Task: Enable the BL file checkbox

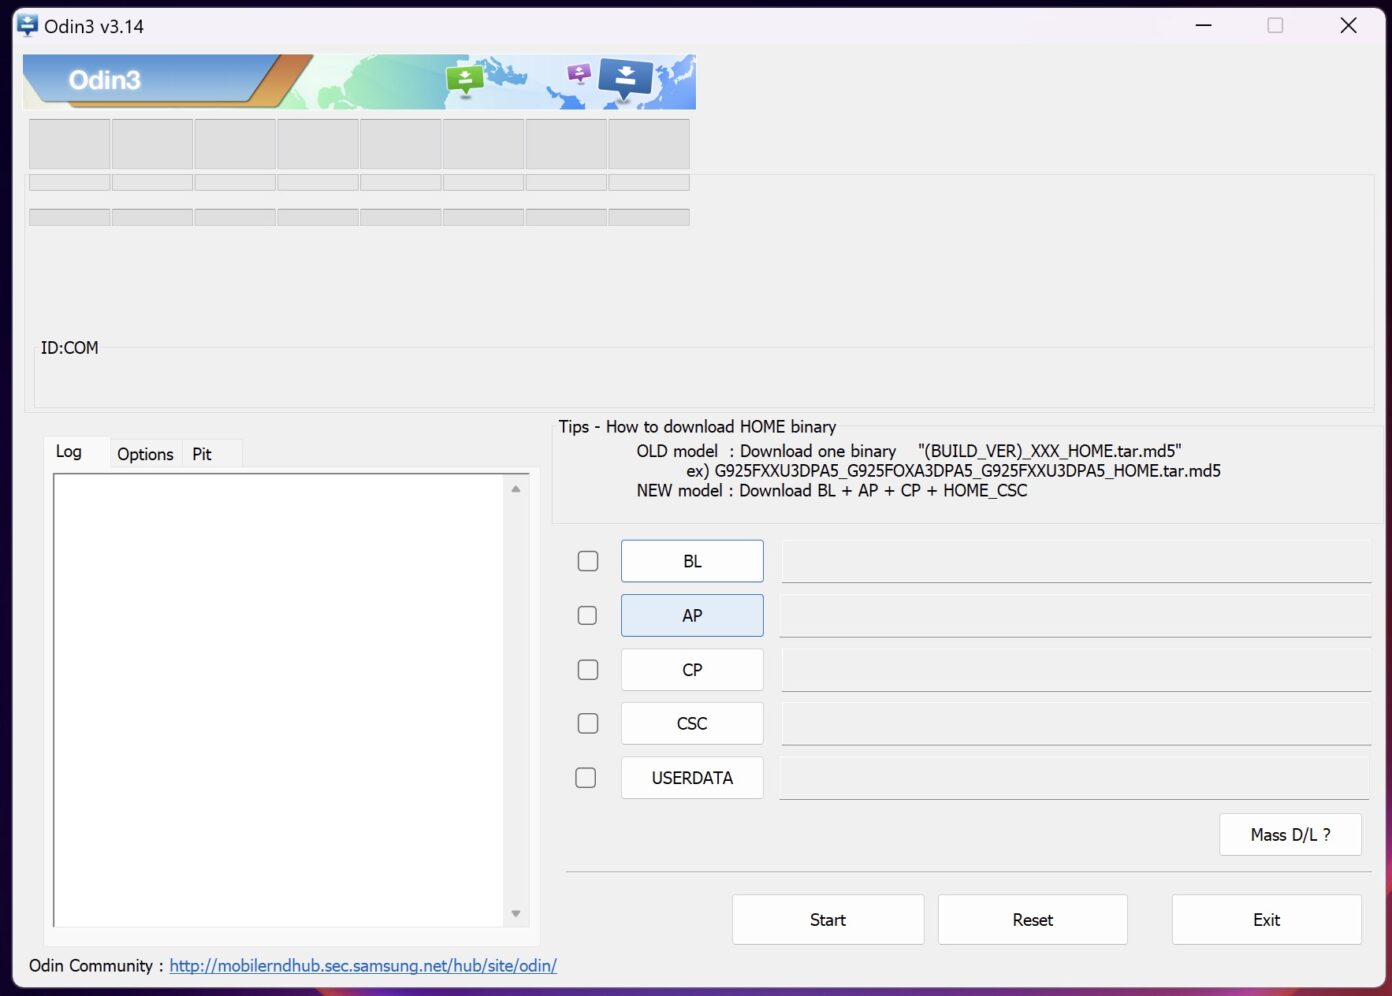Action: click(x=588, y=561)
